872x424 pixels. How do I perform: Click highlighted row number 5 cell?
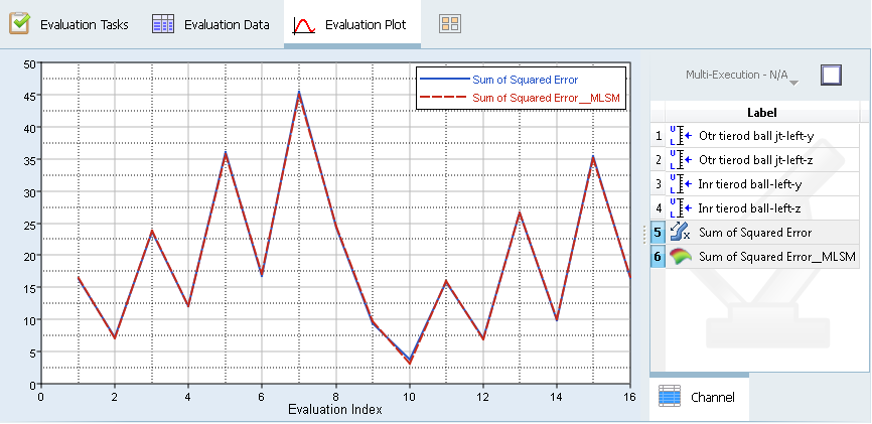coord(658,233)
